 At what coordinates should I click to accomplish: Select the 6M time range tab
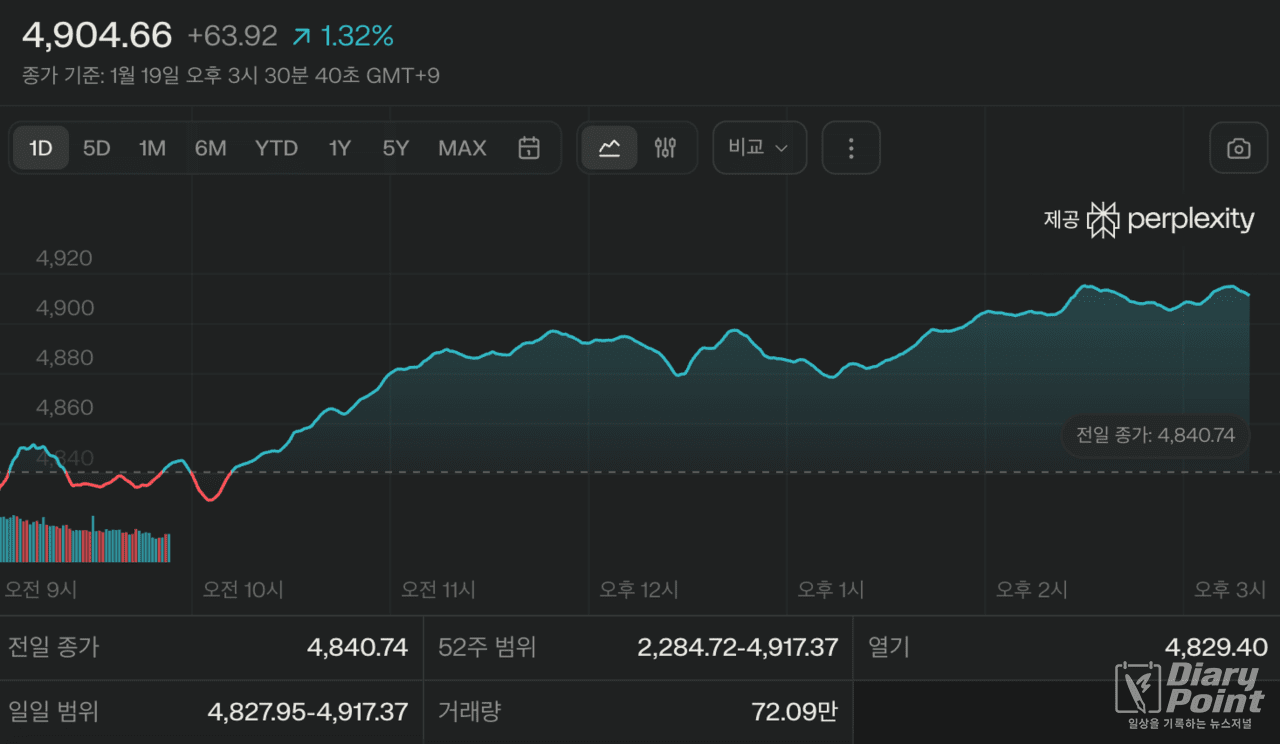coord(210,148)
